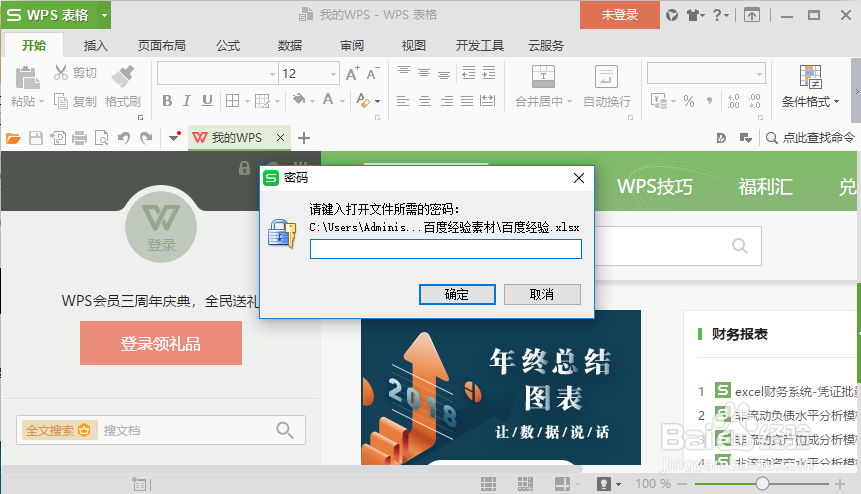Adjust the zoom slider handle
Viewport: 861px width, 494px height.
(x=762, y=484)
